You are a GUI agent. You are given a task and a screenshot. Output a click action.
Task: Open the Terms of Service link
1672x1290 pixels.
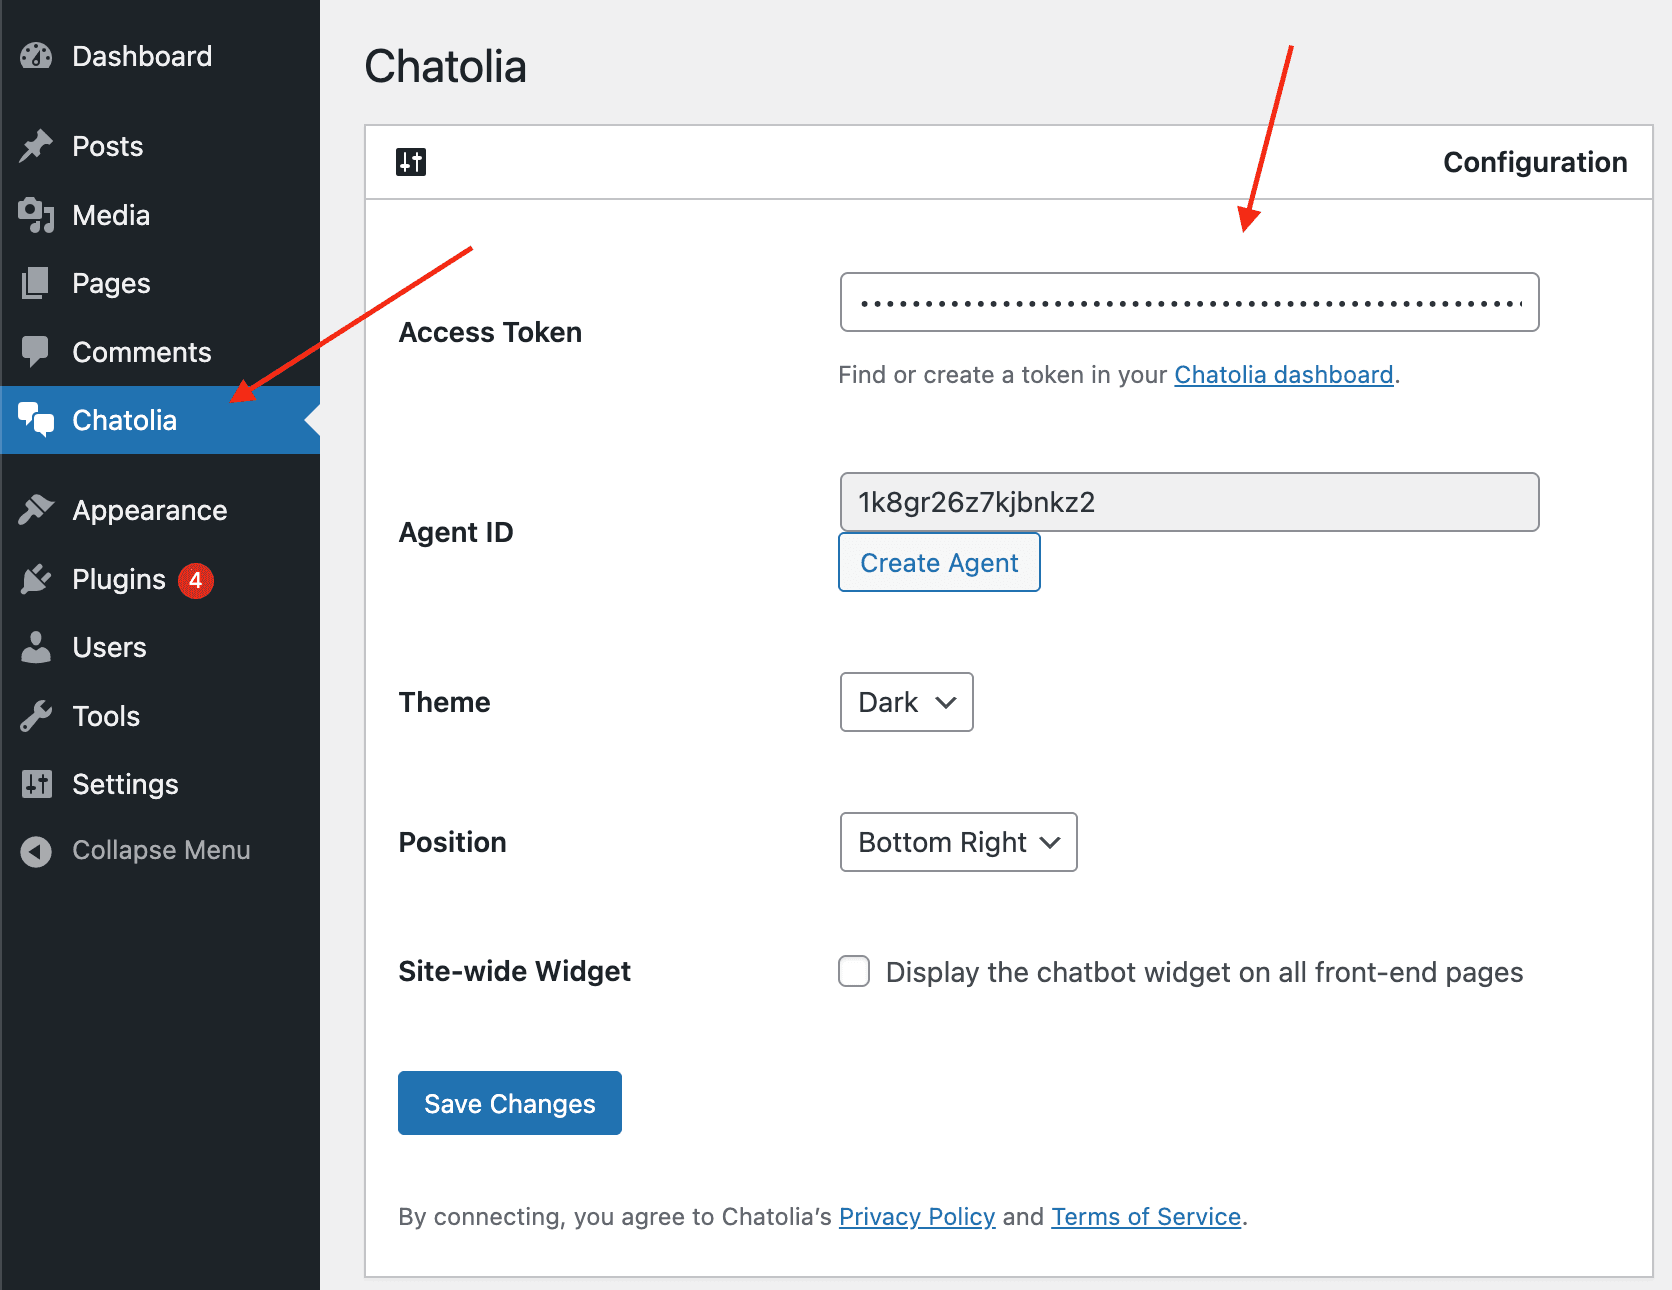pyautogui.click(x=1146, y=1217)
